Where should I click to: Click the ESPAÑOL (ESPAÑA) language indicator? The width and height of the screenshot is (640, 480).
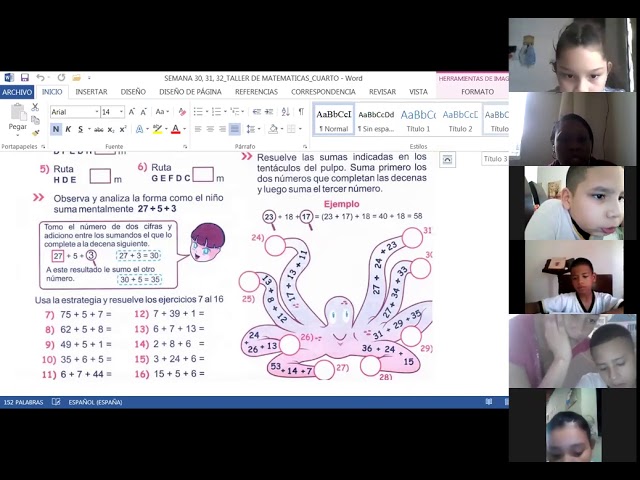tap(95, 402)
